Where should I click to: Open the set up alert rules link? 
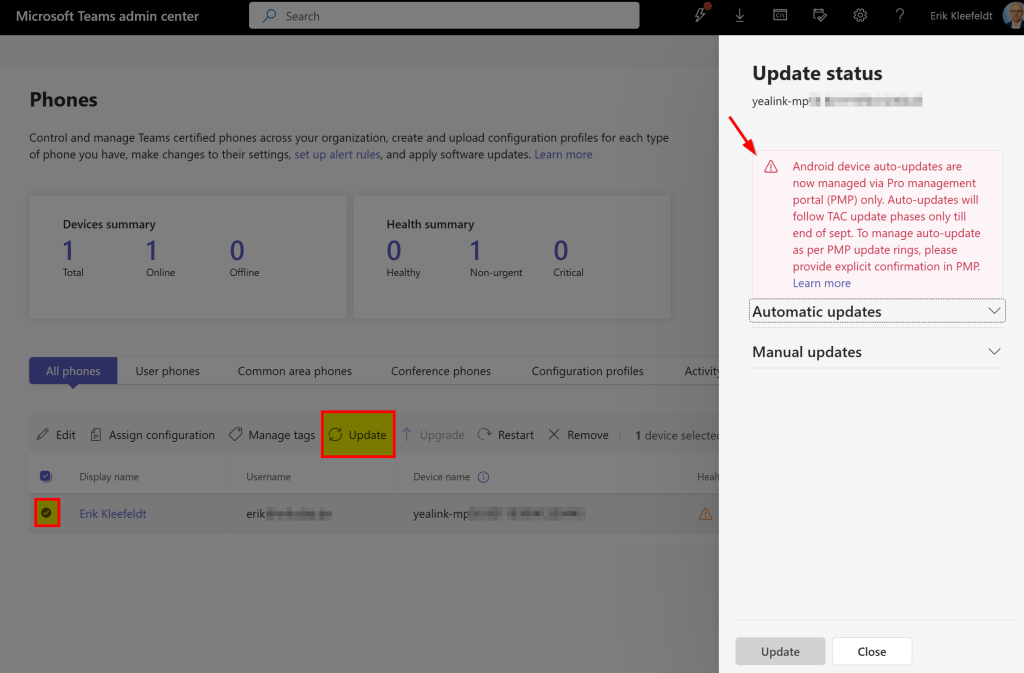point(337,155)
